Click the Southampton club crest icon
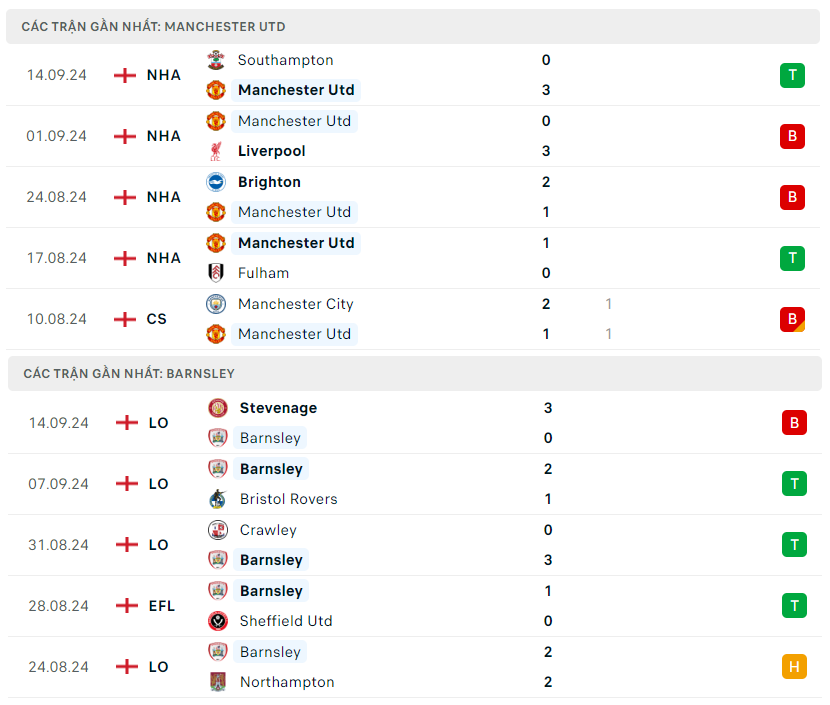Image resolution: width=830 pixels, height=705 pixels. point(216,60)
